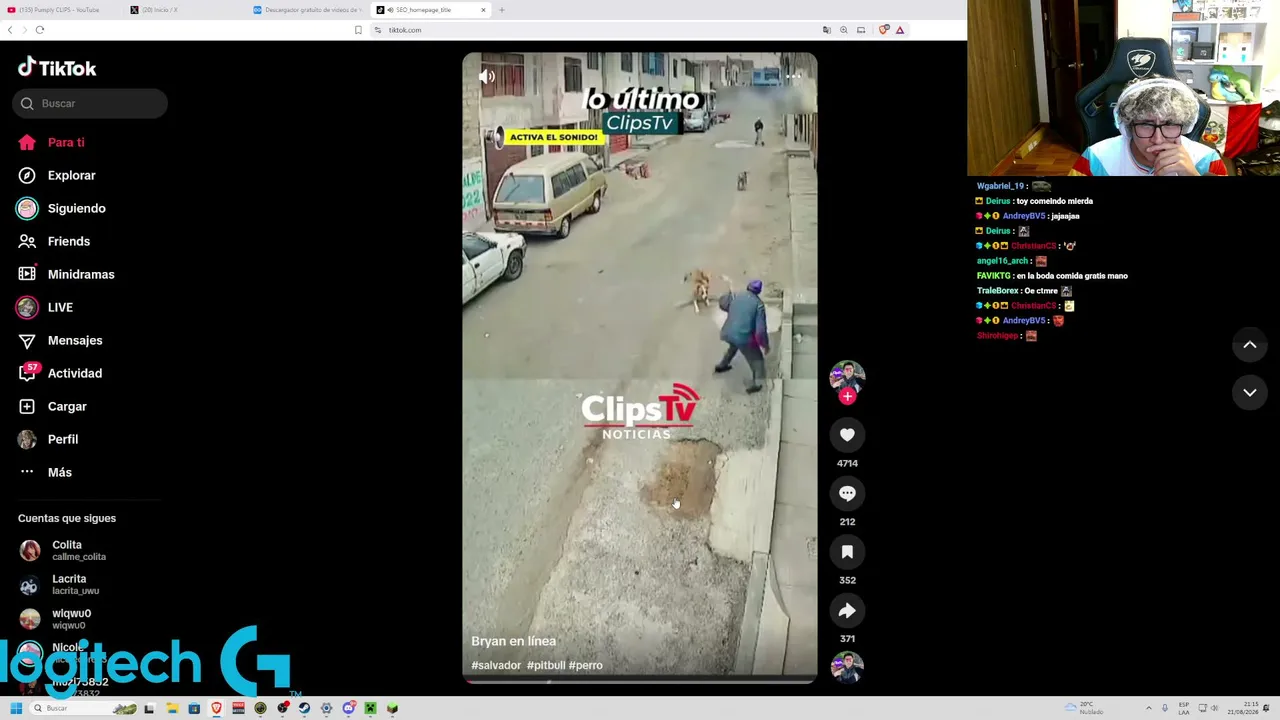Open the video's three-dot options menu
Viewport: 1280px width, 720px height.
793,76
